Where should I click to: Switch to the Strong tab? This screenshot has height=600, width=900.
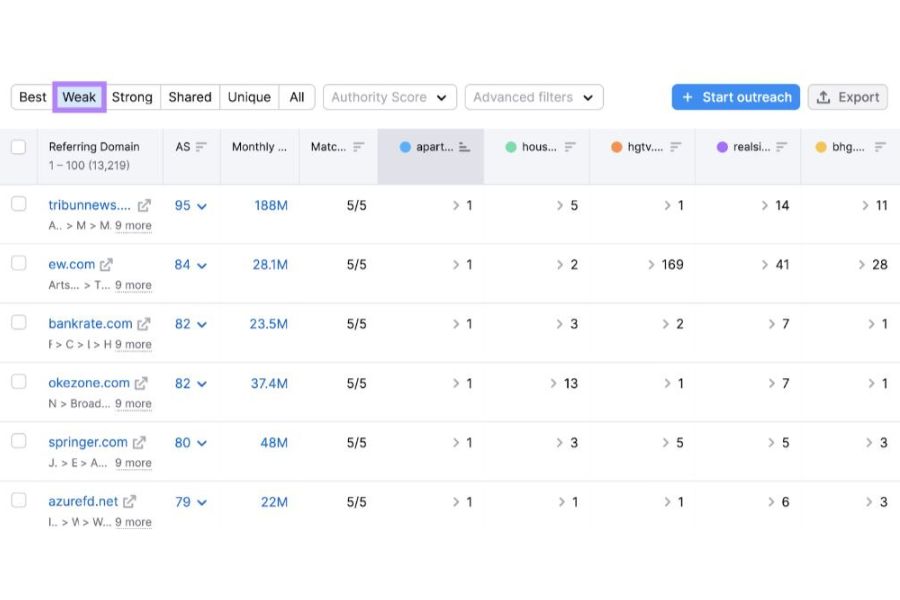click(x=132, y=97)
